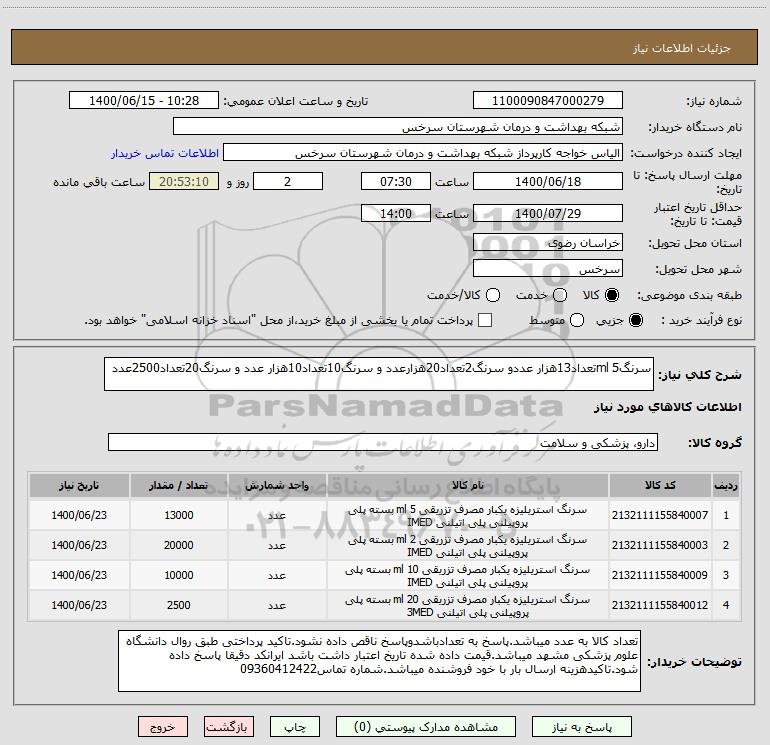Image resolution: width=770 pixels, height=745 pixels.
Task: Click product code 213211155840009
Action: 660,575
